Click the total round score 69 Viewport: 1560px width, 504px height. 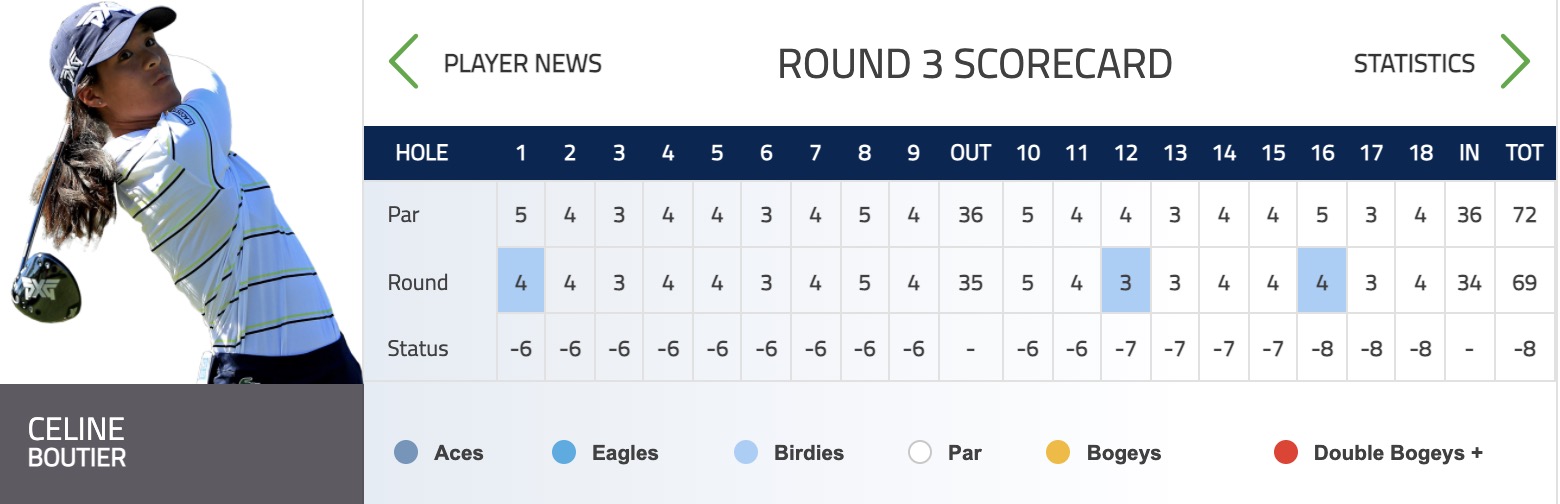click(x=1525, y=282)
